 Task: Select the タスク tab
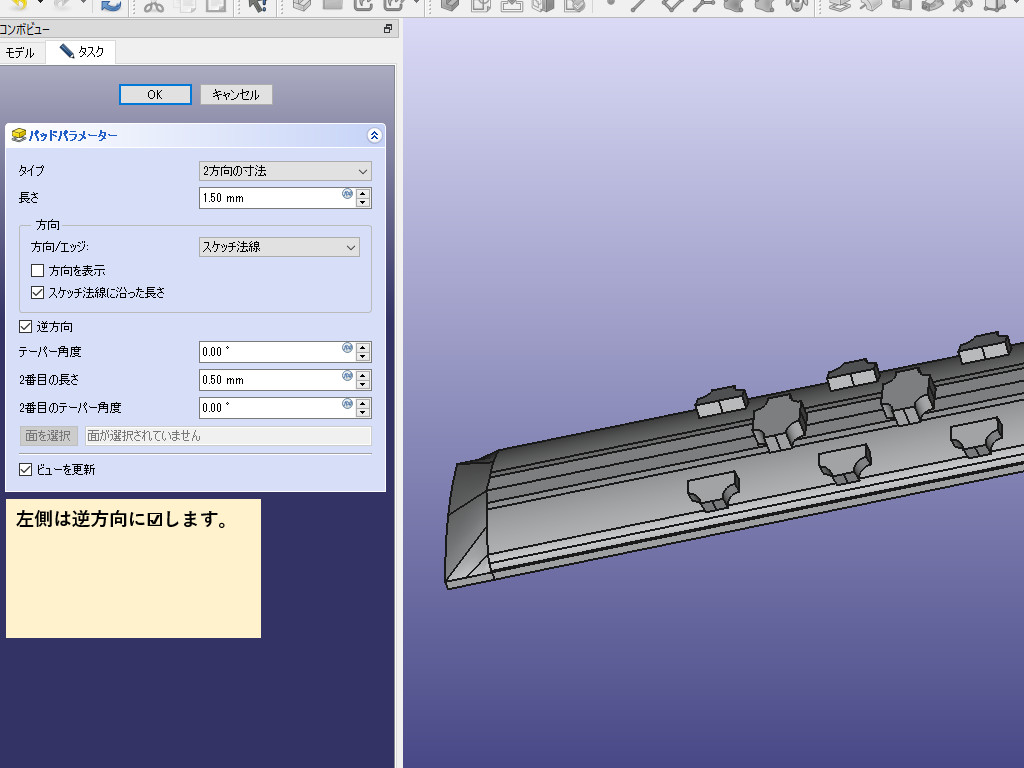tap(82, 52)
